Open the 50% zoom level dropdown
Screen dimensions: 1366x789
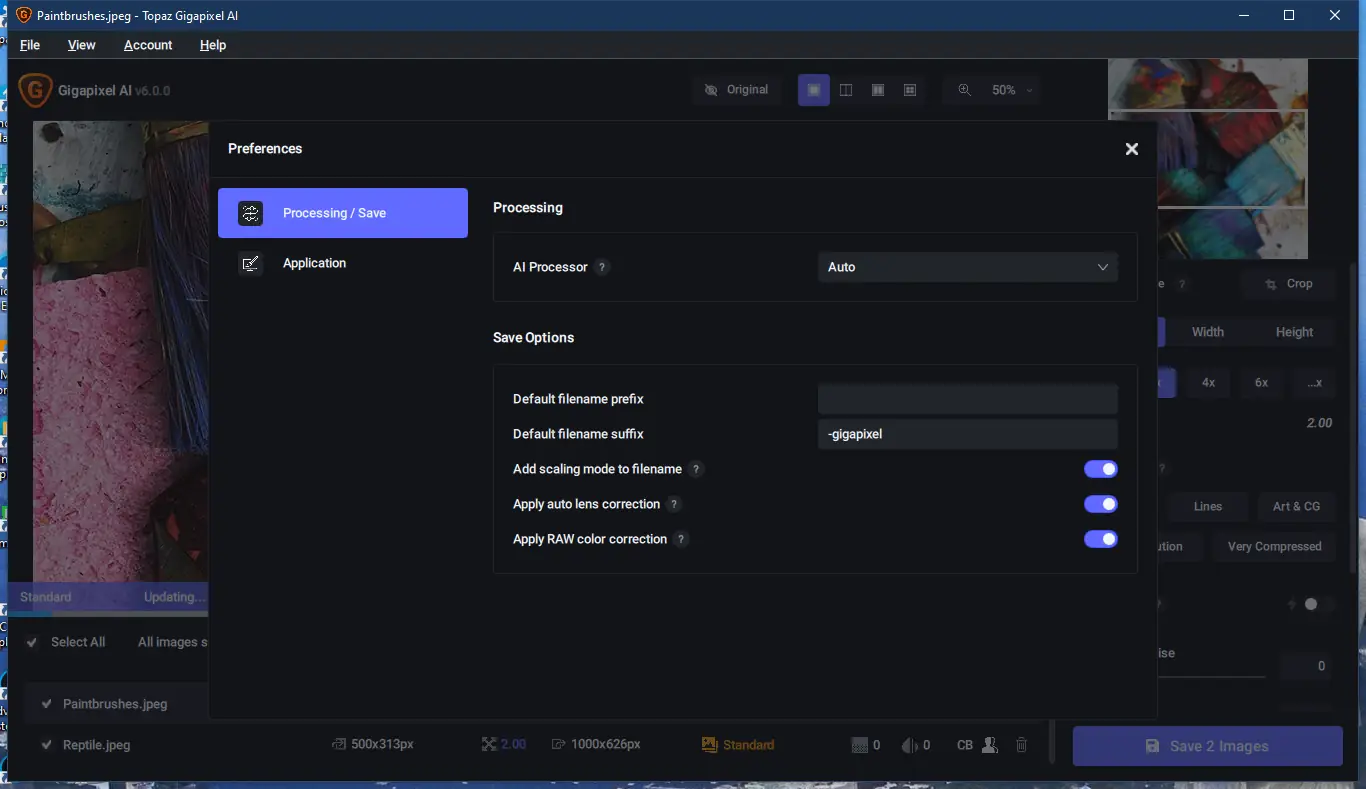[x=1011, y=90]
